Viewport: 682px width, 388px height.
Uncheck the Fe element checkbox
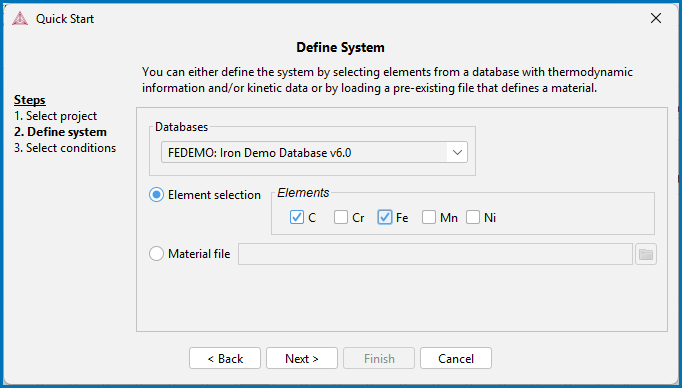pyautogui.click(x=385, y=217)
